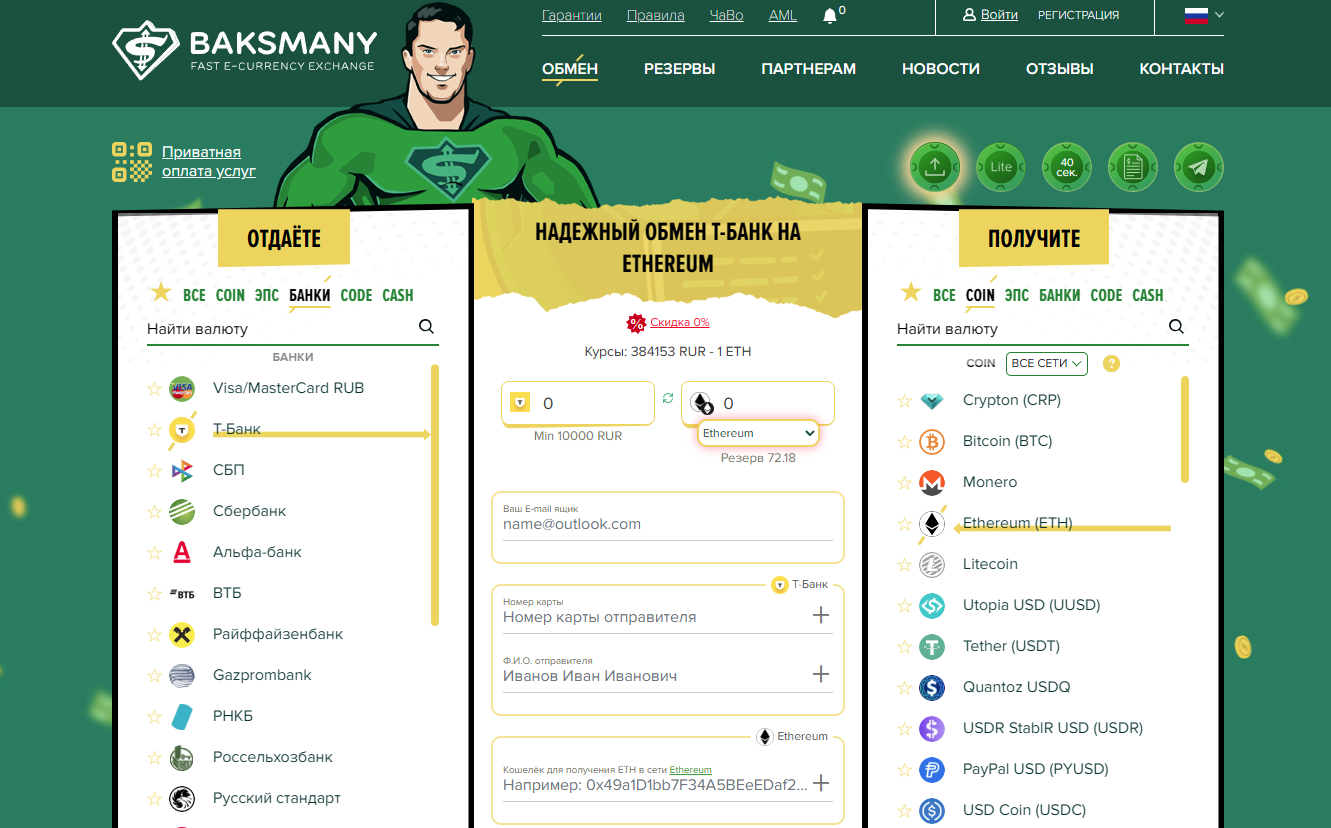Viewport: 1331px width, 828px height.
Task: Toggle favorite star for Сбербанк
Action: (x=154, y=511)
